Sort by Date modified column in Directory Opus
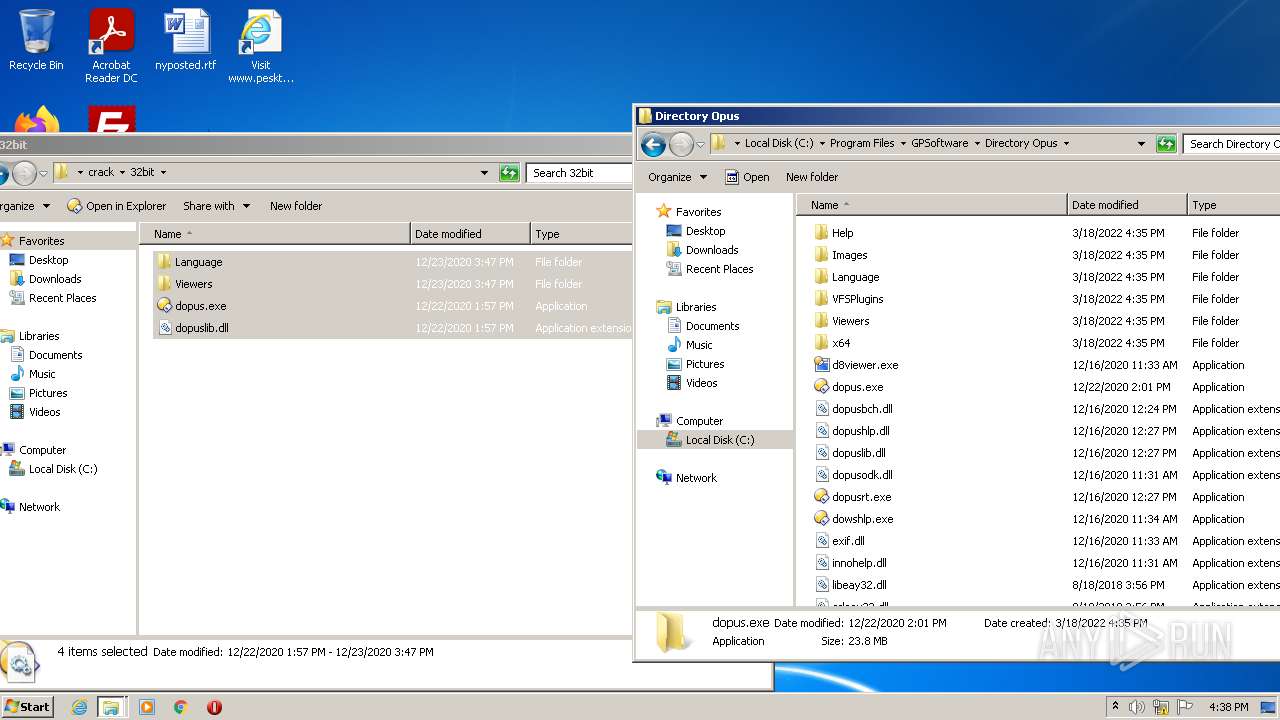 (x=1127, y=205)
